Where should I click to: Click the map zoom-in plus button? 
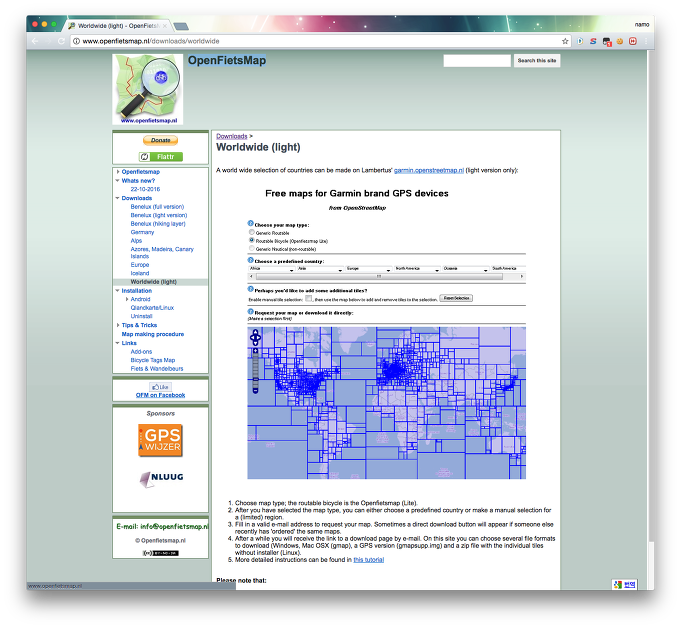click(255, 350)
